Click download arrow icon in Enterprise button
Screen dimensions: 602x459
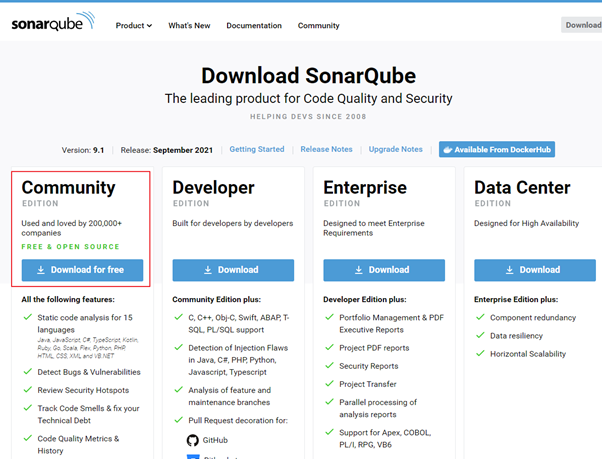click(x=359, y=270)
